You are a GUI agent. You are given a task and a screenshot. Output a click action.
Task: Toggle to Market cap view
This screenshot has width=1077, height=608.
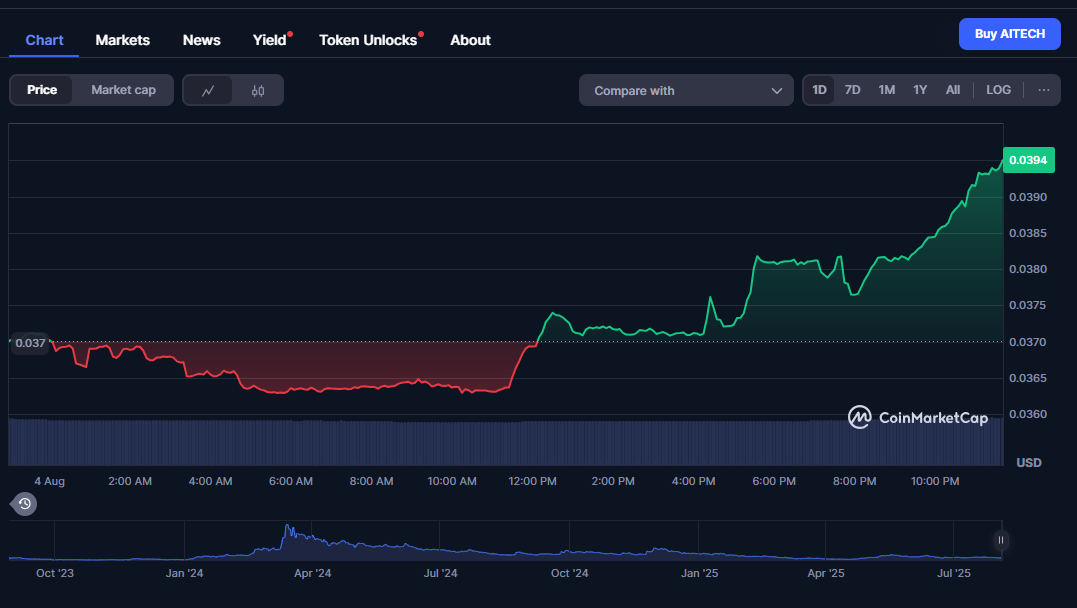(123, 90)
